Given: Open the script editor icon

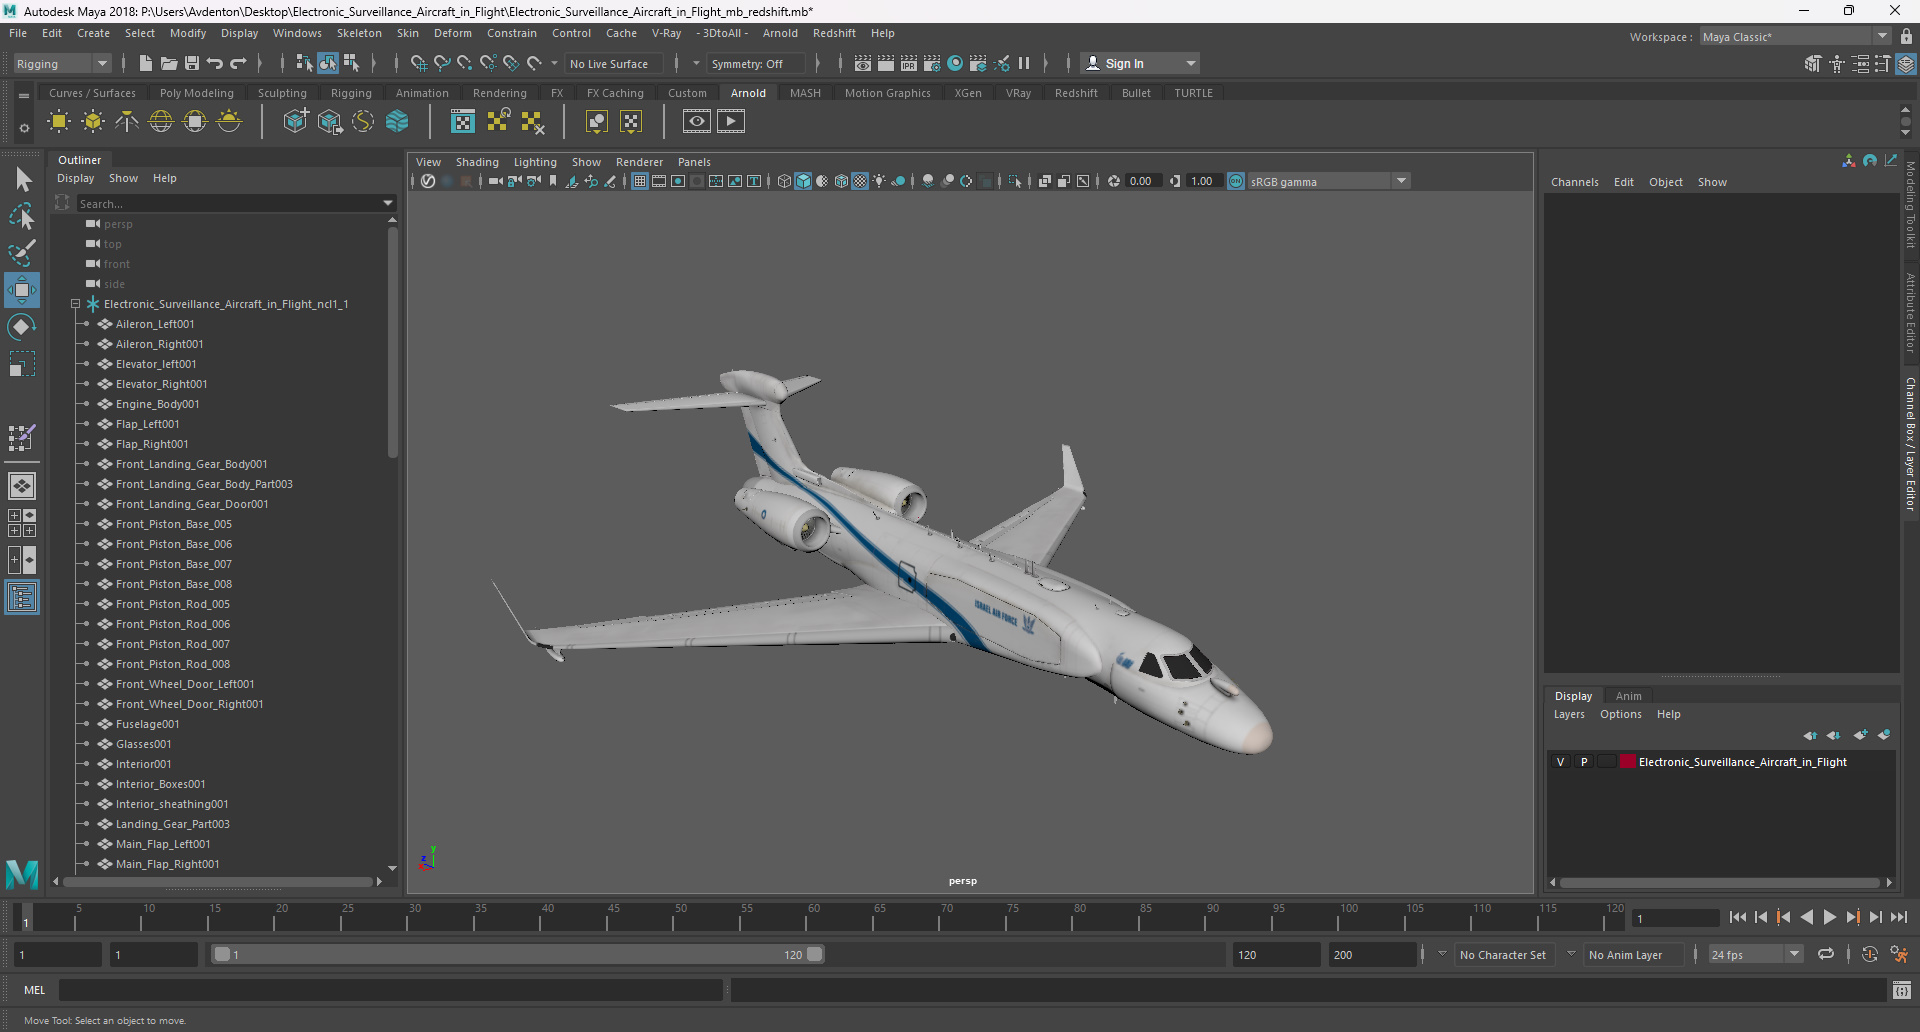Looking at the screenshot, I should coord(1902,990).
